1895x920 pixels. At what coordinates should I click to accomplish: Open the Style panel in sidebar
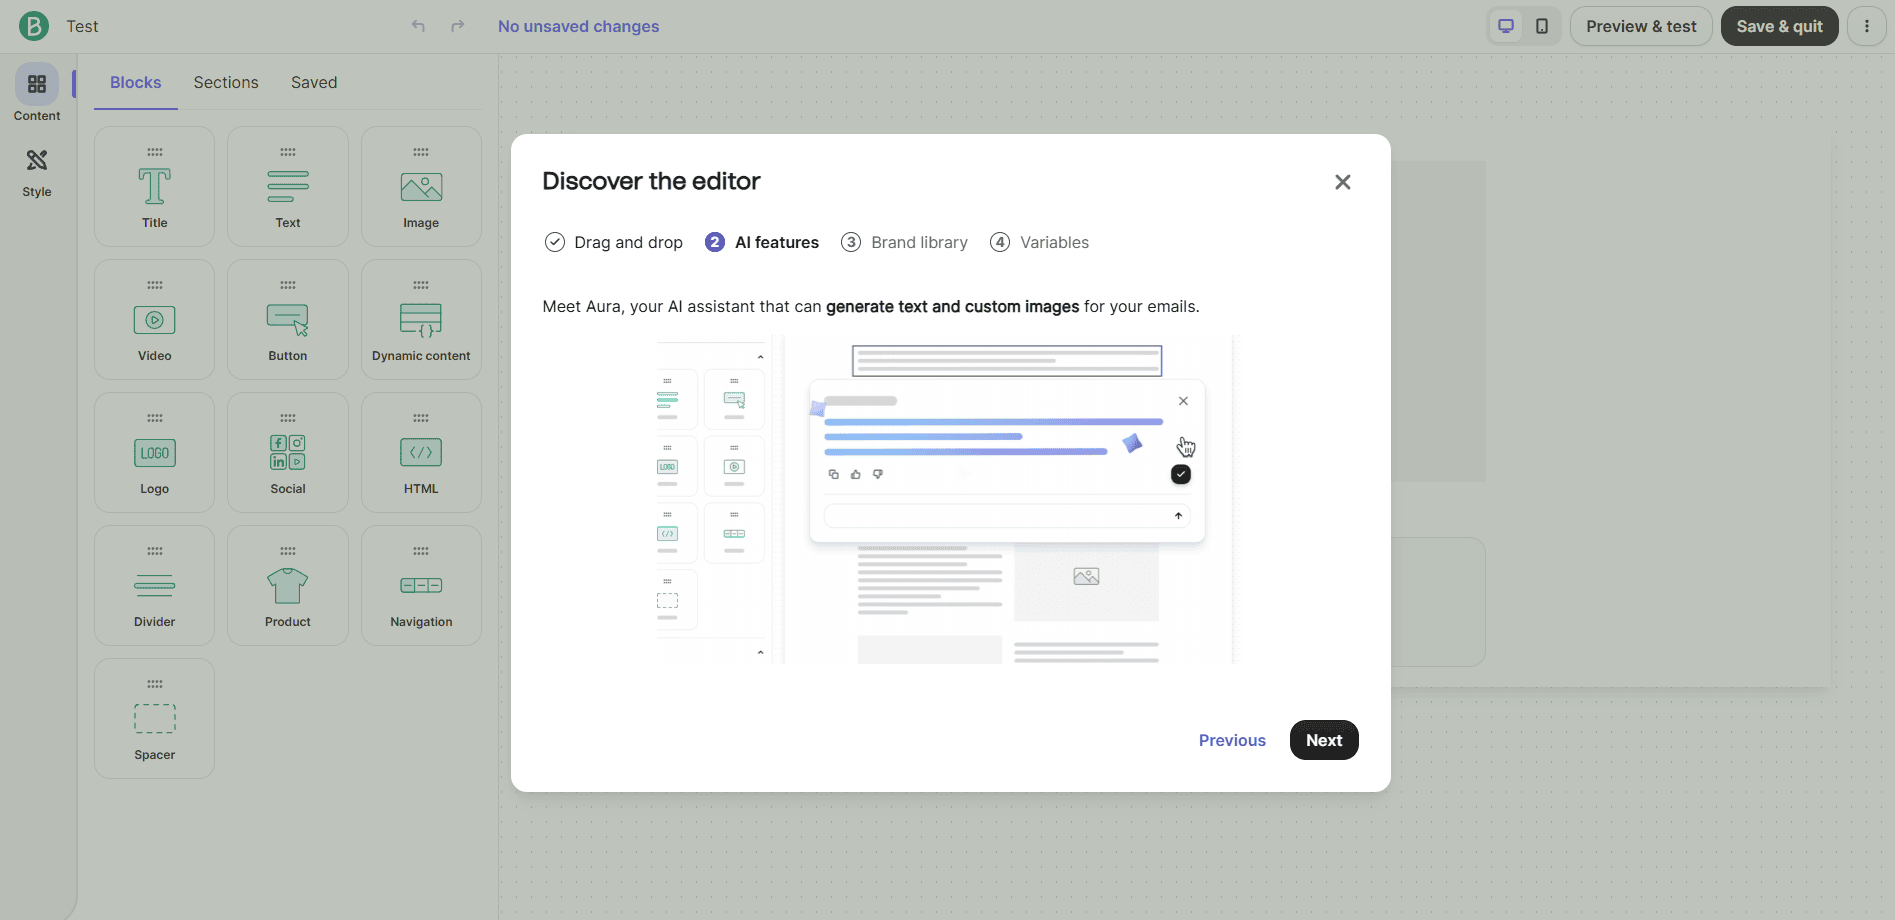coord(37,172)
